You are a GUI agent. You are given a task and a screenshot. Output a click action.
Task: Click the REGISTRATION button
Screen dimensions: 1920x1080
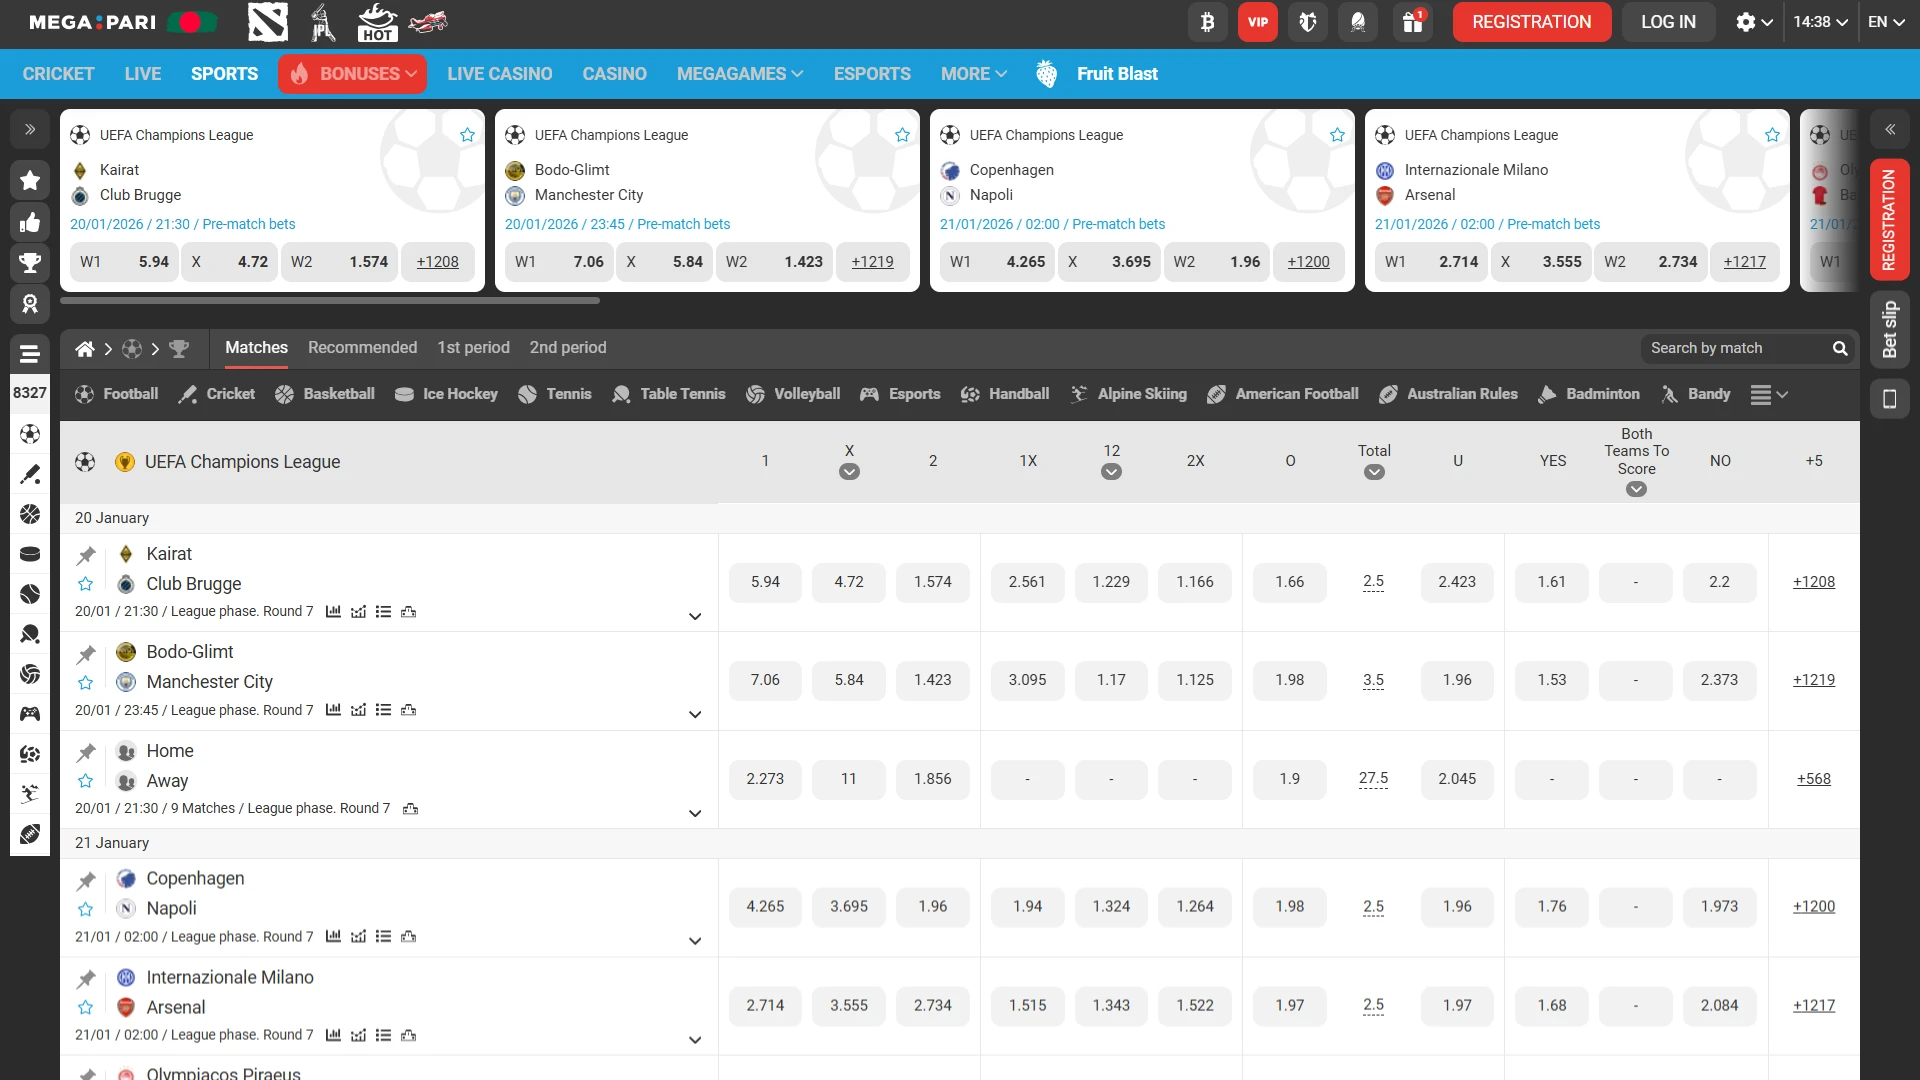(1531, 21)
